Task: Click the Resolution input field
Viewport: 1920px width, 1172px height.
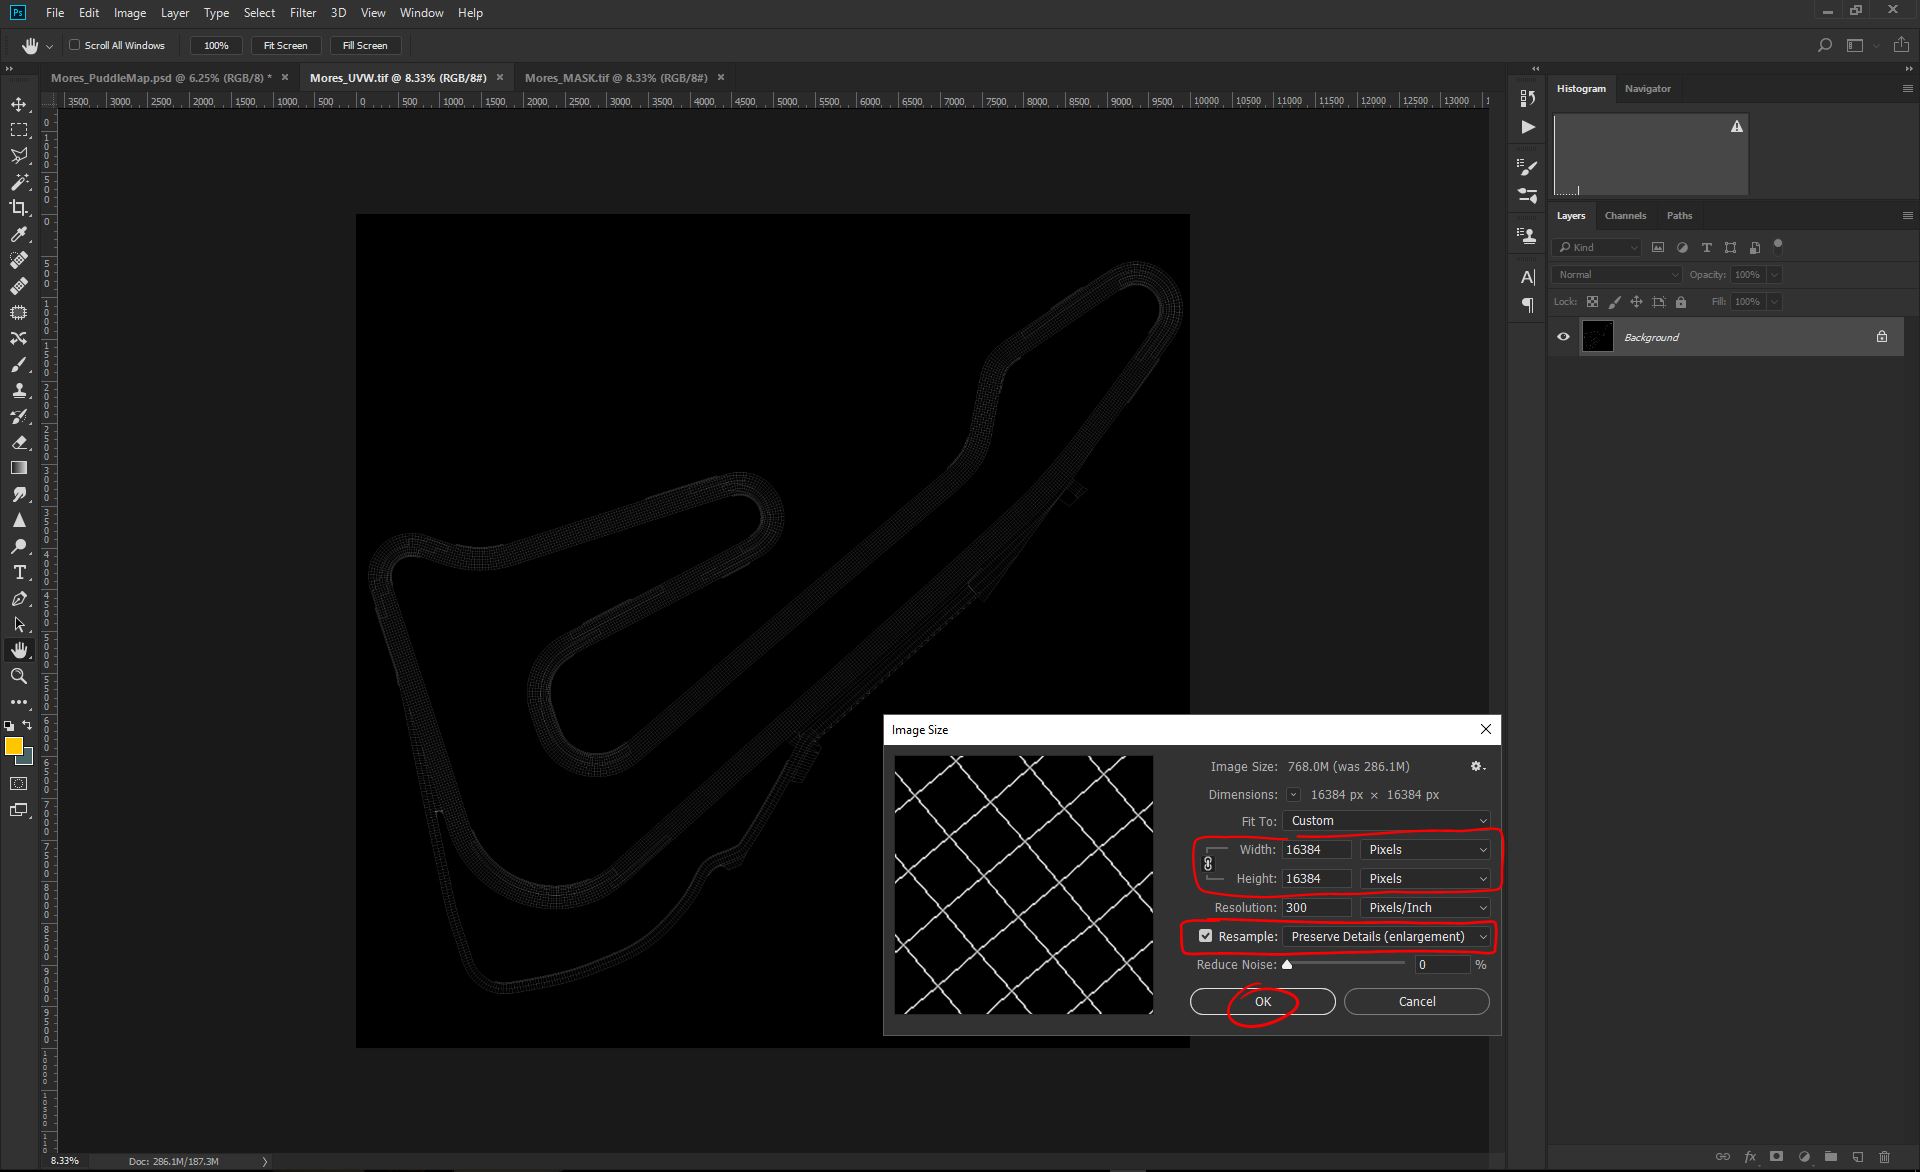Action: click(1317, 908)
